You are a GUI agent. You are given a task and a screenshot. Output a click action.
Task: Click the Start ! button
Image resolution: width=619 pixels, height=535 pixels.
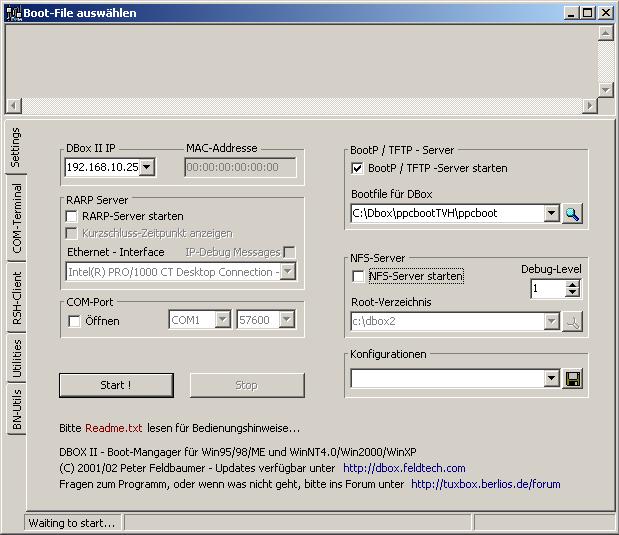tap(116, 385)
